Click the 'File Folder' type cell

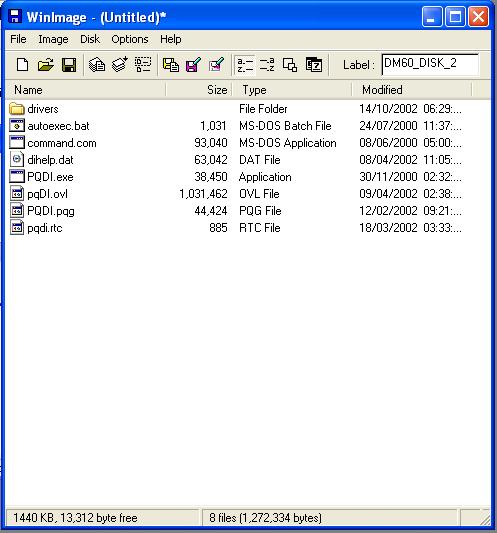tap(263, 109)
